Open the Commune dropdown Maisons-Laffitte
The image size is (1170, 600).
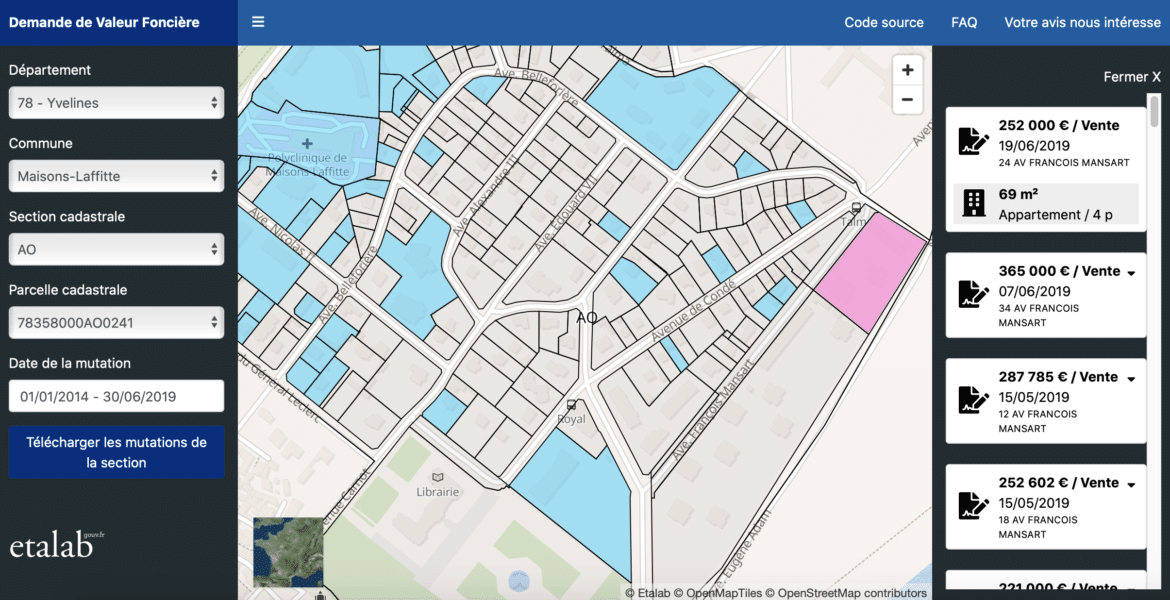pos(116,176)
